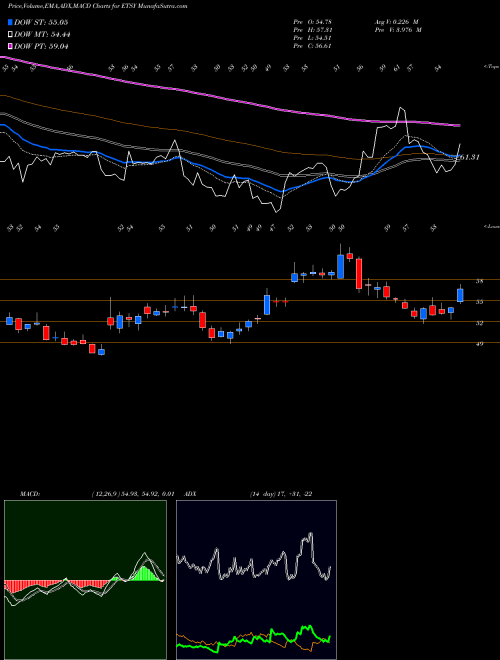
Task: Click inside the green MACD indicator panel
Action: click(x=85, y=580)
